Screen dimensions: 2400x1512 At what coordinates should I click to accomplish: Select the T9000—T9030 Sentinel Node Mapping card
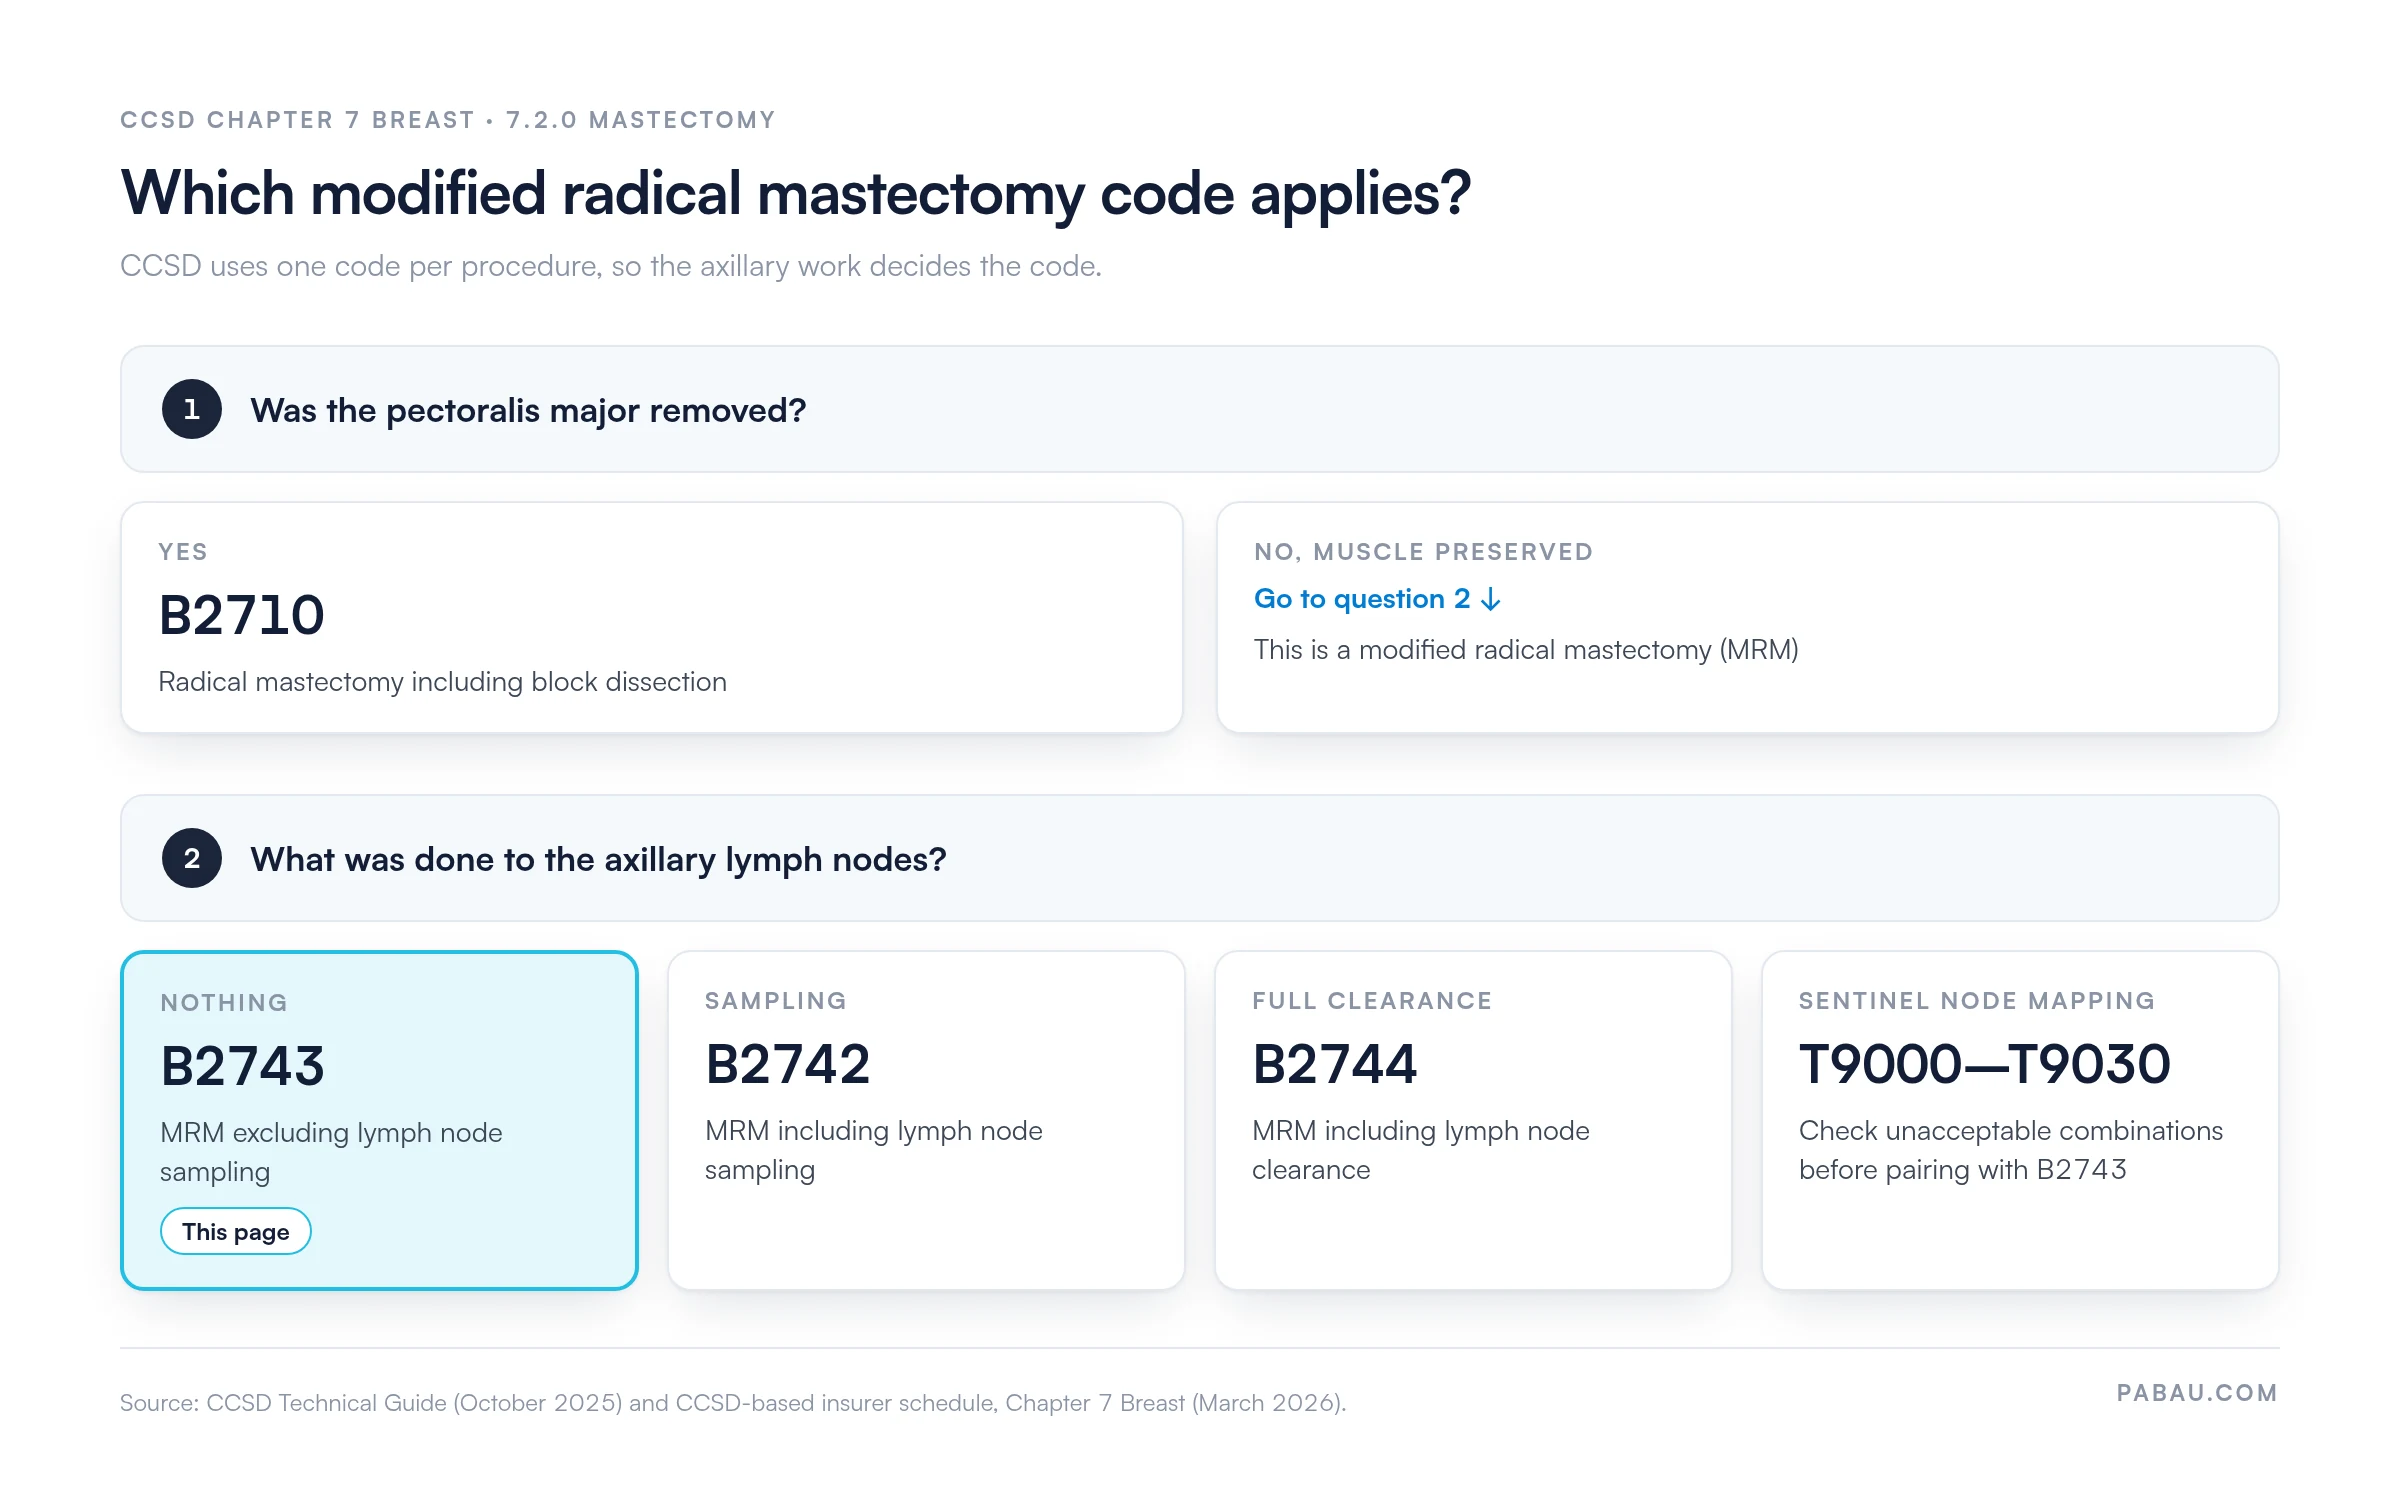(2020, 1120)
